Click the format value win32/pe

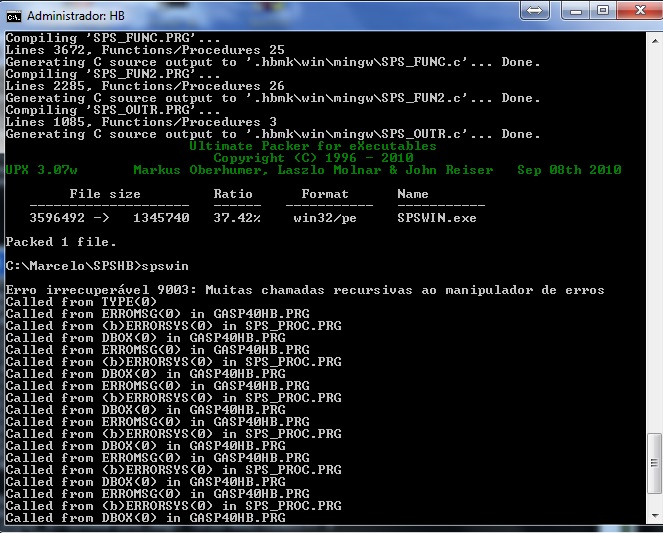point(325,218)
